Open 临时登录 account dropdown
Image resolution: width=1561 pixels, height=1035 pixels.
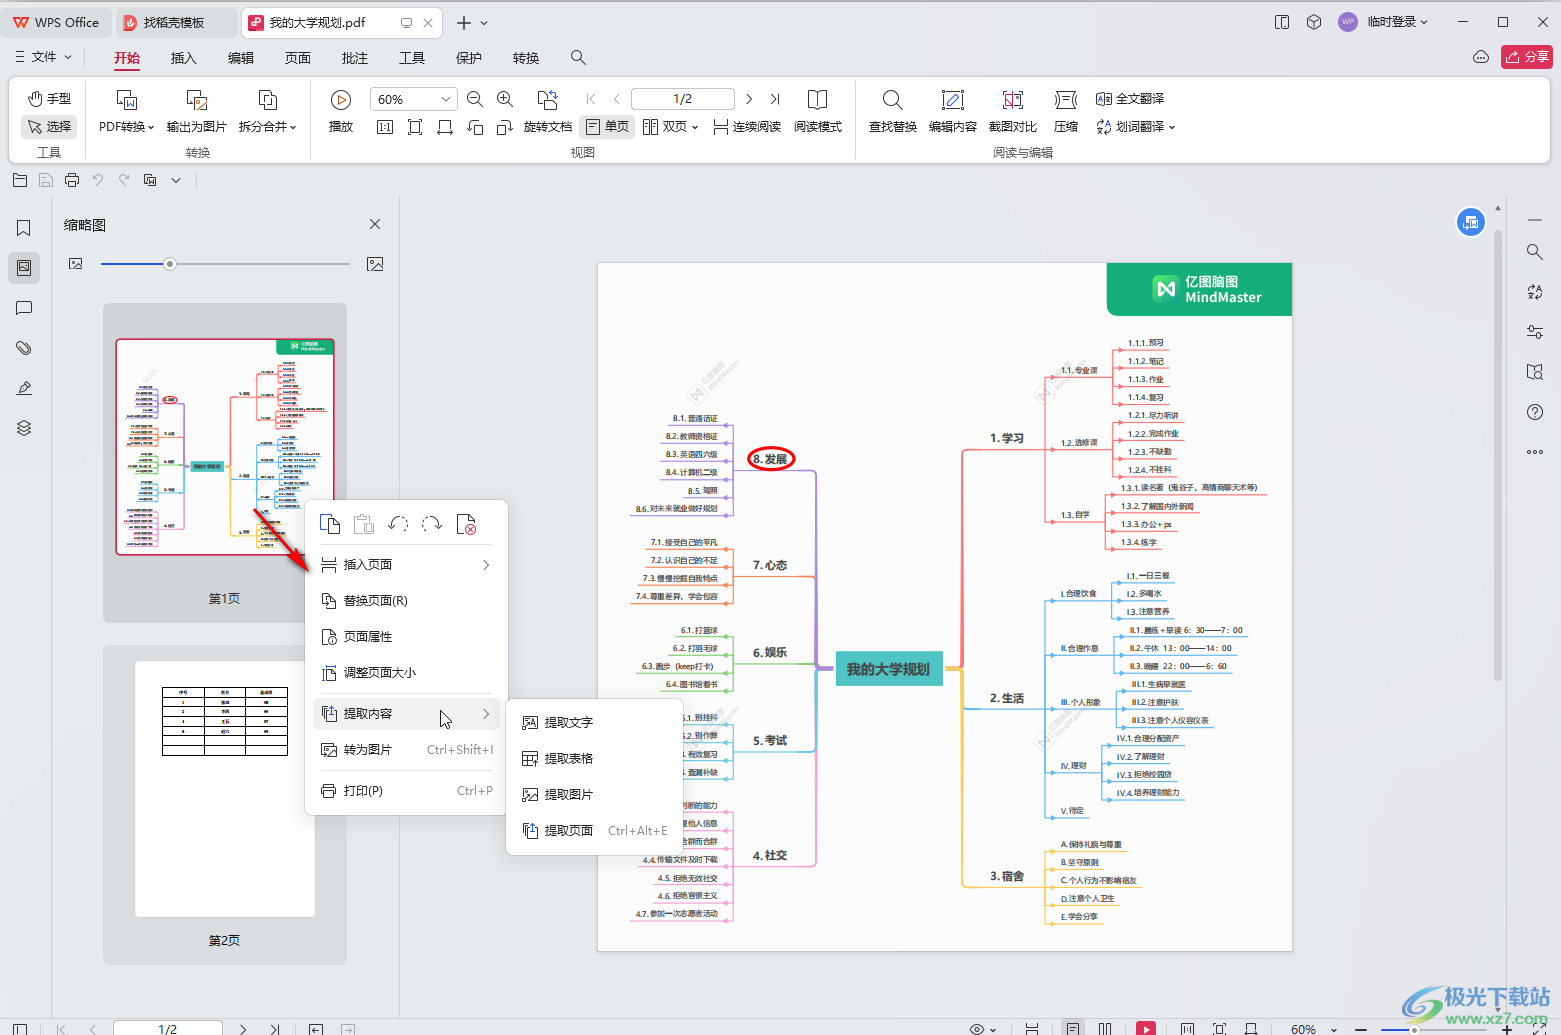click(1384, 22)
